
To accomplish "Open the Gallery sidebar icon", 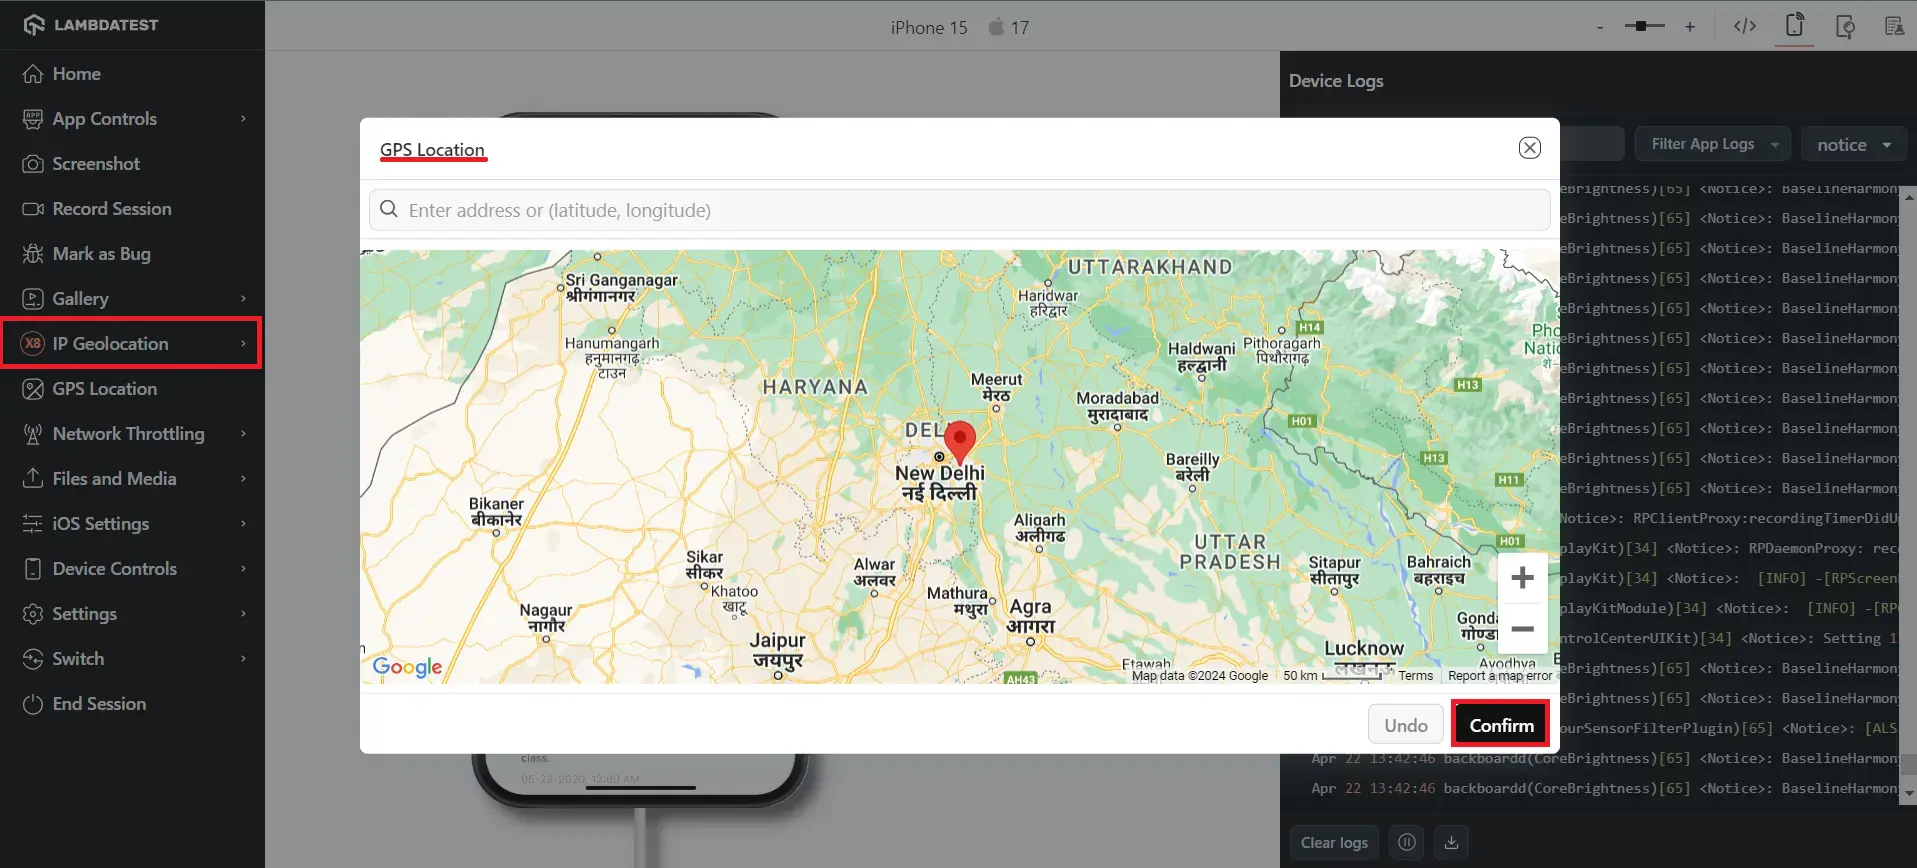I will pyautogui.click(x=33, y=299).
